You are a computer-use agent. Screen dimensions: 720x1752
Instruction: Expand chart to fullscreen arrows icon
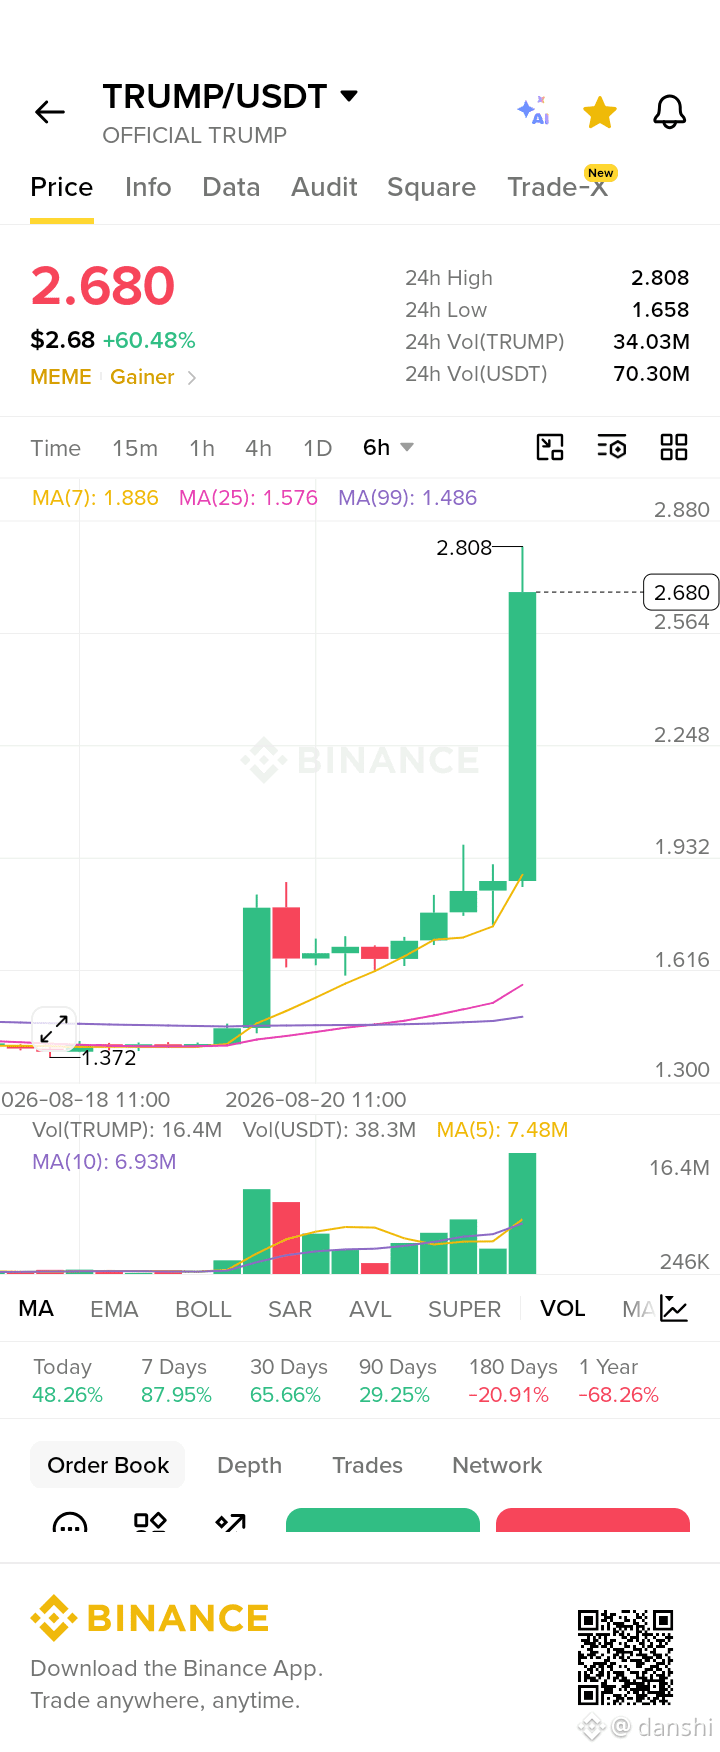(54, 1028)
